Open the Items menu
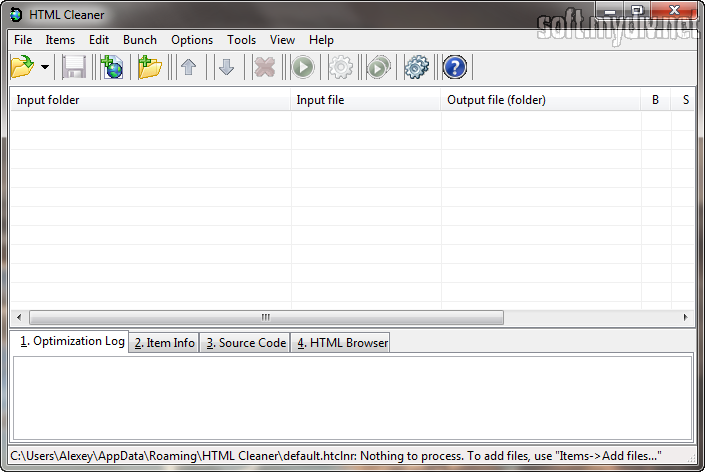Image resolution: width=705 pixels, height=472 pixels. click(x=60, y=40)
